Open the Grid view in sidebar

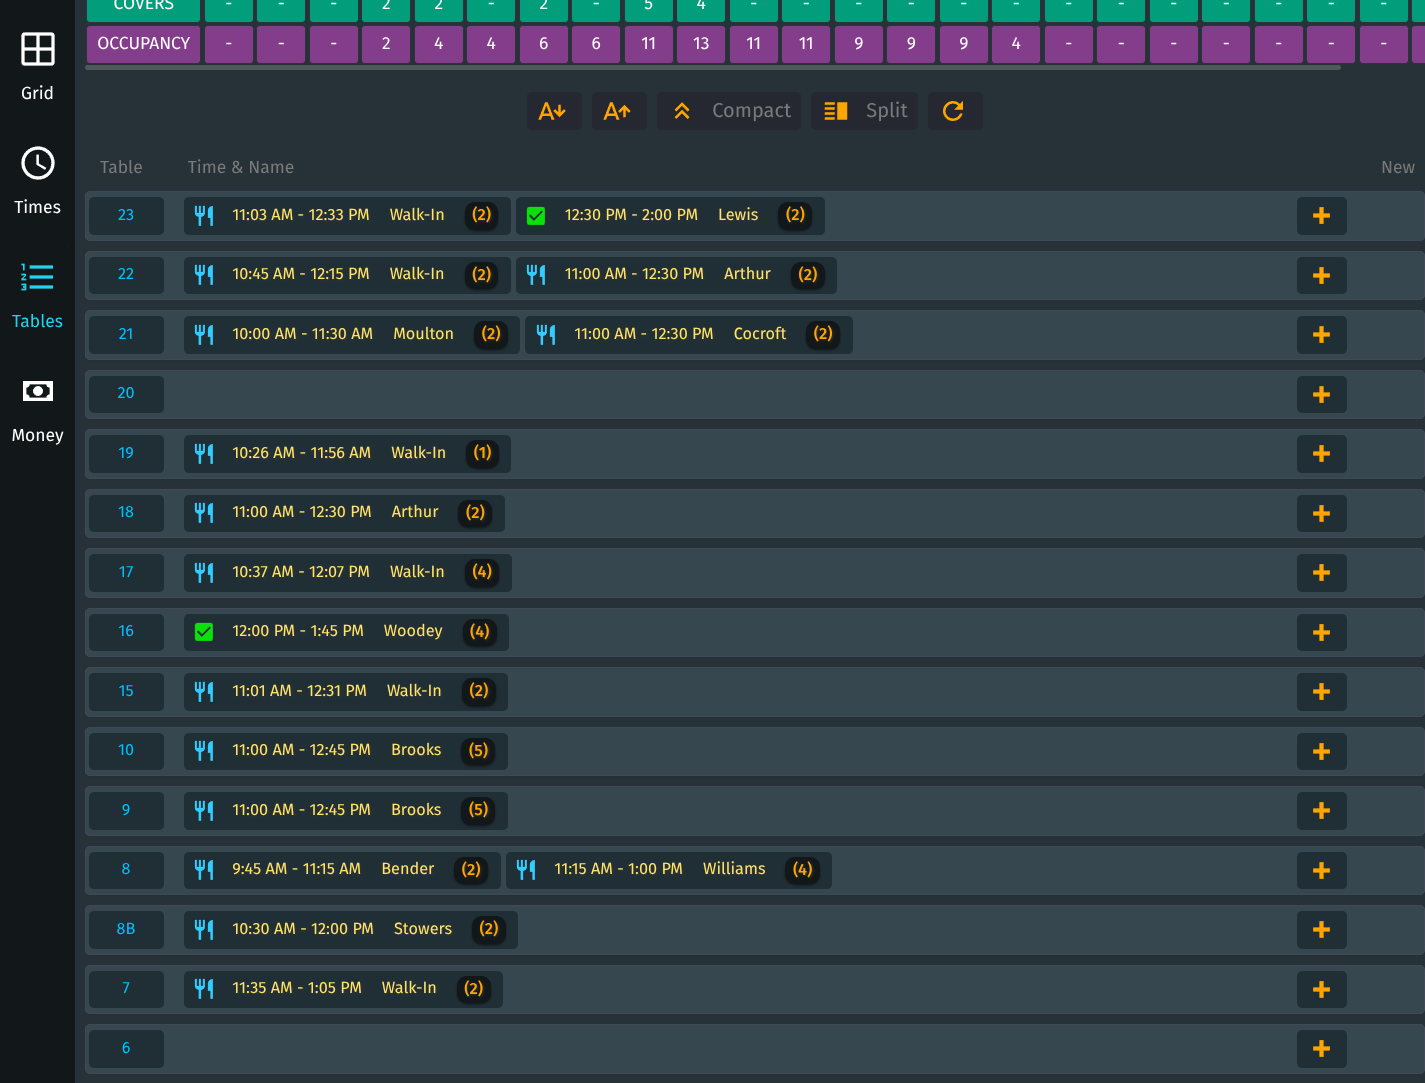click(x=37, y=66)
